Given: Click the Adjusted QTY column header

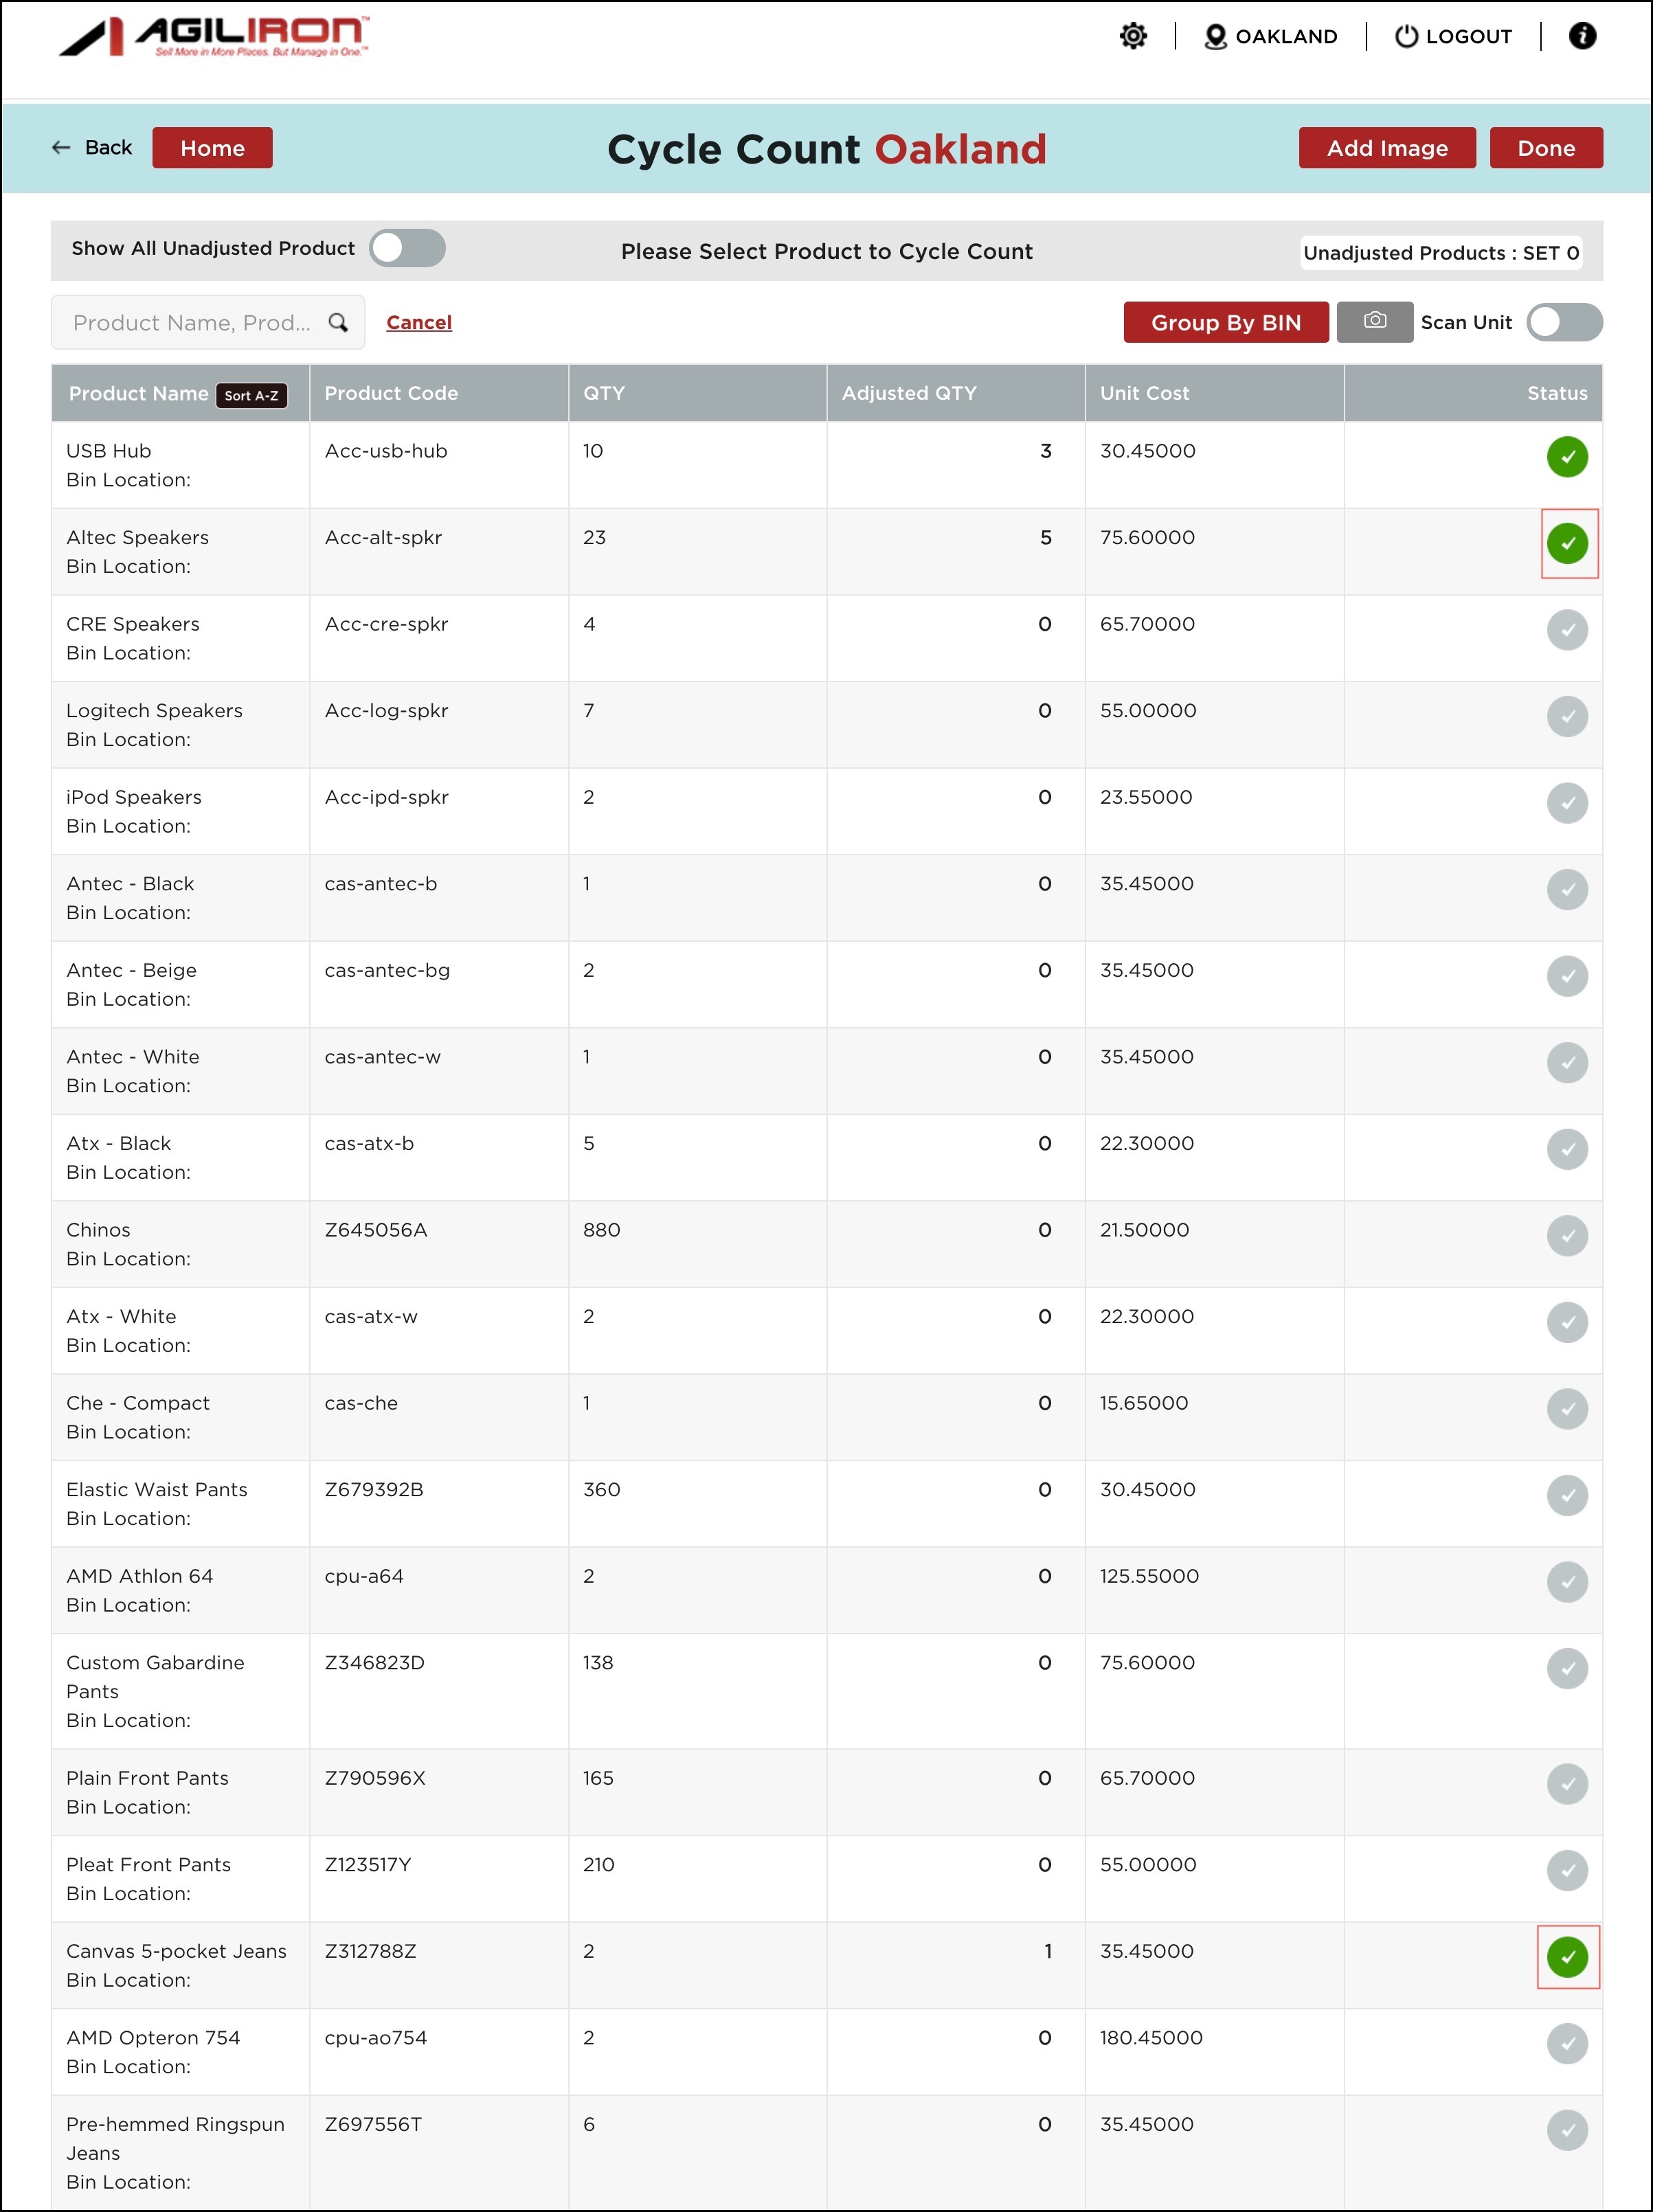Looking at the screenshot, I should point(908,393).
